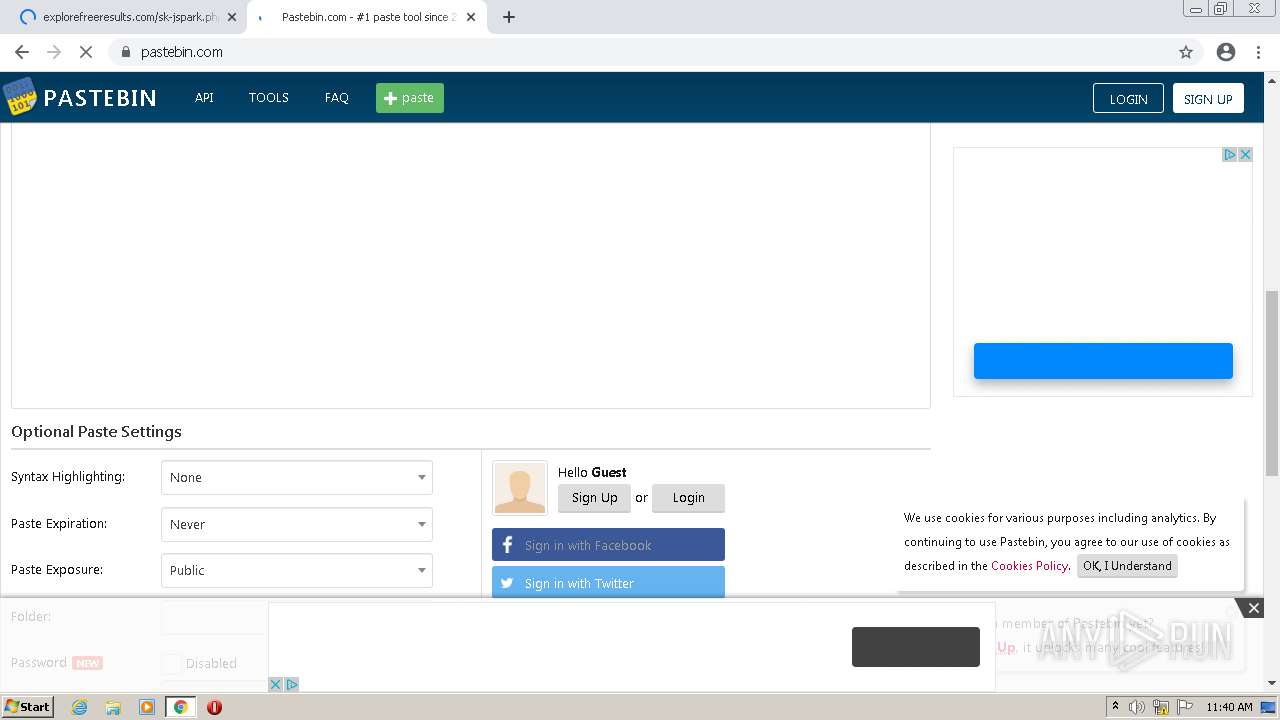Expand the Paste Expiration dropdown
This screenshot has height=720, width=1280.
[x=297, y=524]
